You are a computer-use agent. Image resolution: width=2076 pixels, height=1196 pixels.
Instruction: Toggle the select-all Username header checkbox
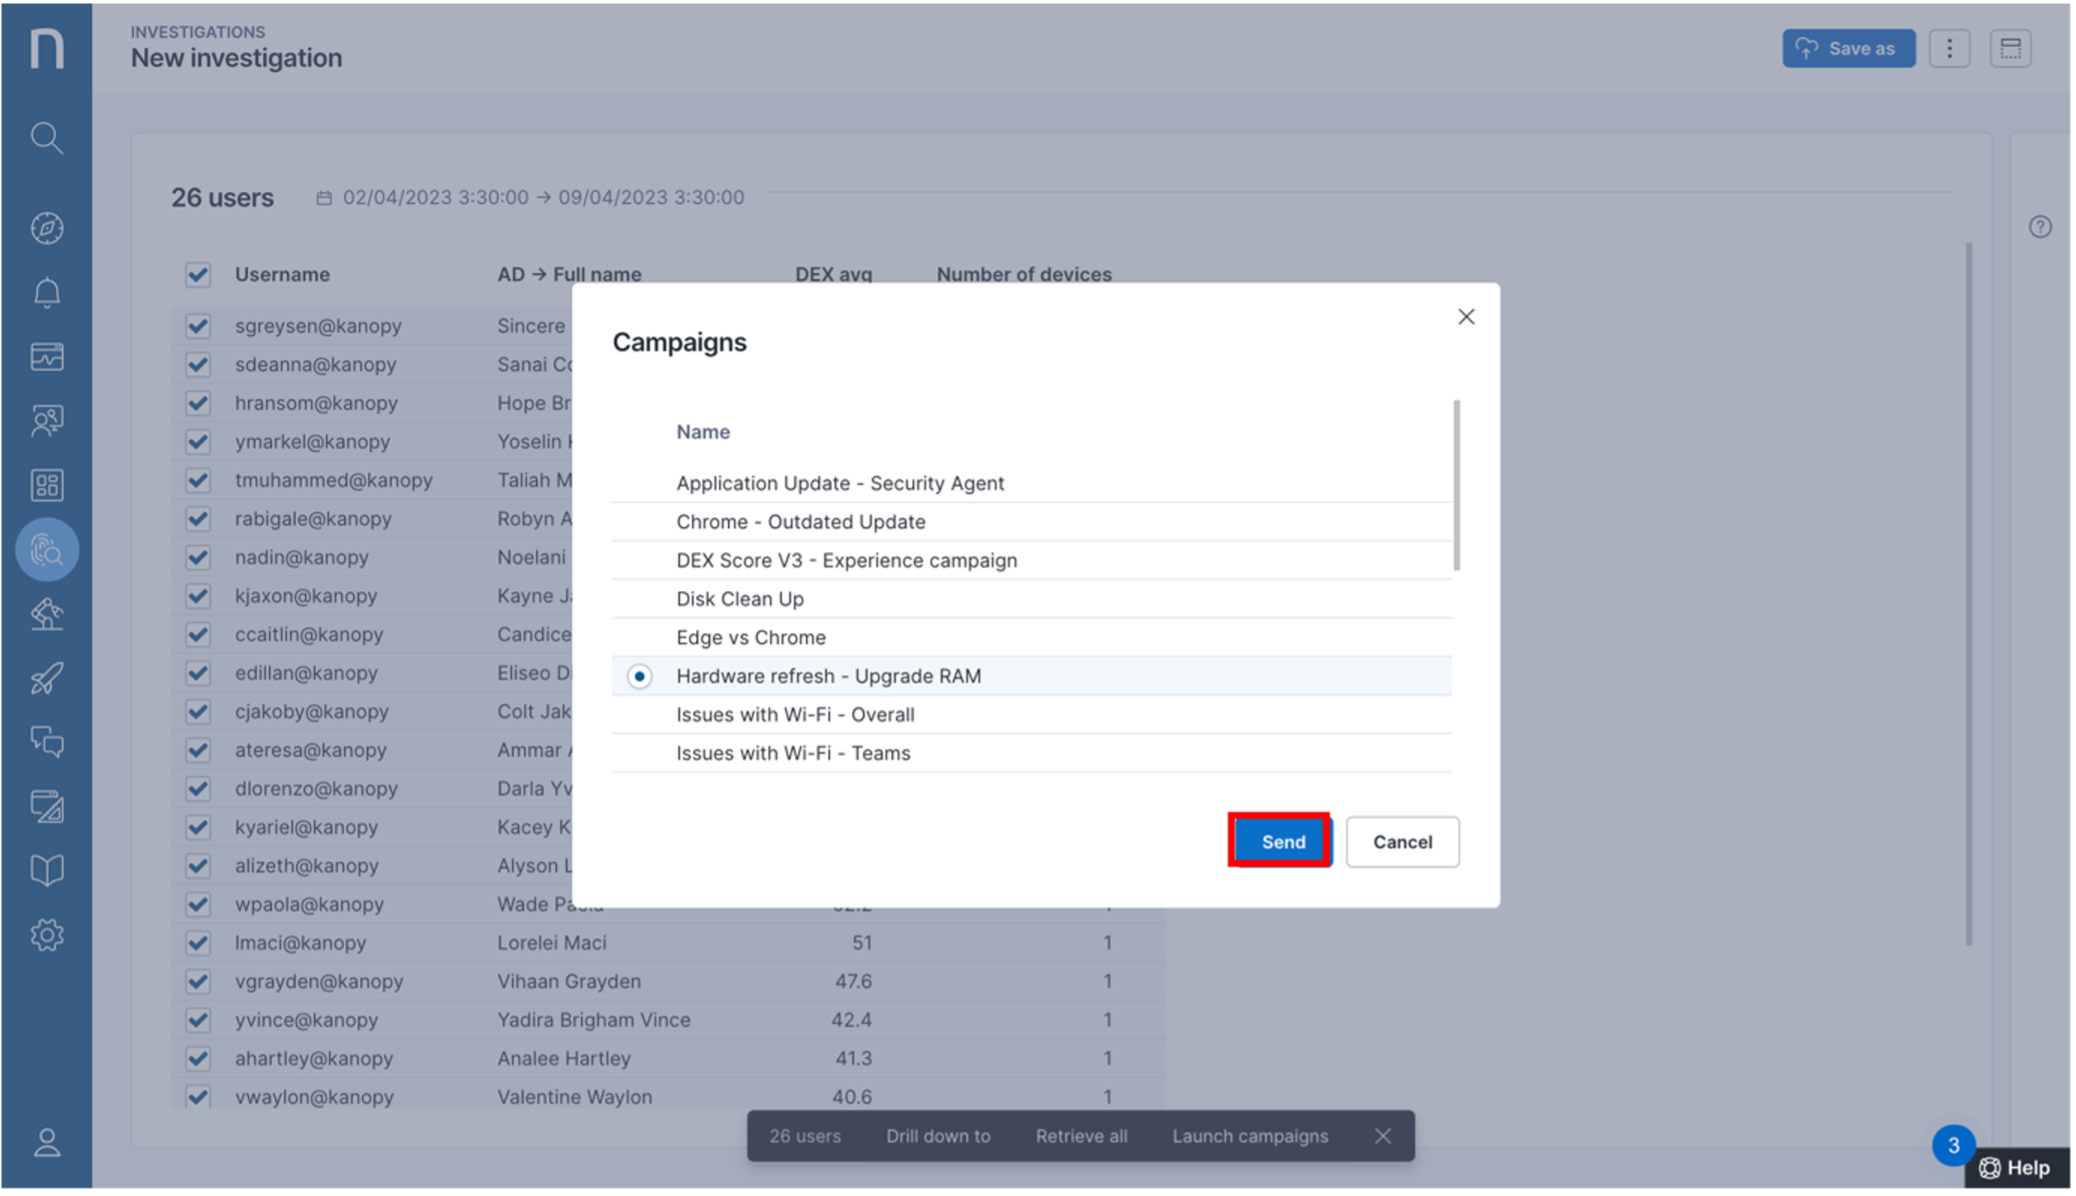click(x=198, y=275)
